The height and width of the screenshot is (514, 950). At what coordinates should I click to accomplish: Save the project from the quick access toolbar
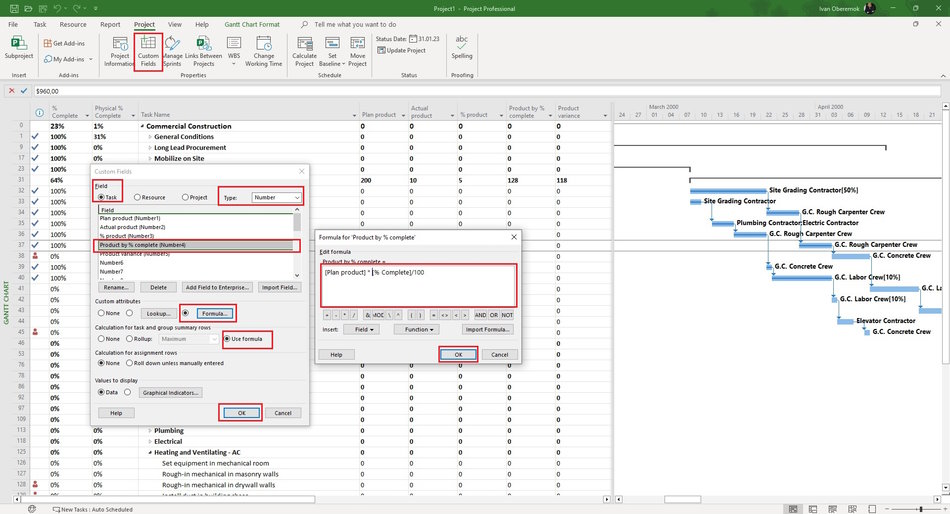[x=14, y=8]
